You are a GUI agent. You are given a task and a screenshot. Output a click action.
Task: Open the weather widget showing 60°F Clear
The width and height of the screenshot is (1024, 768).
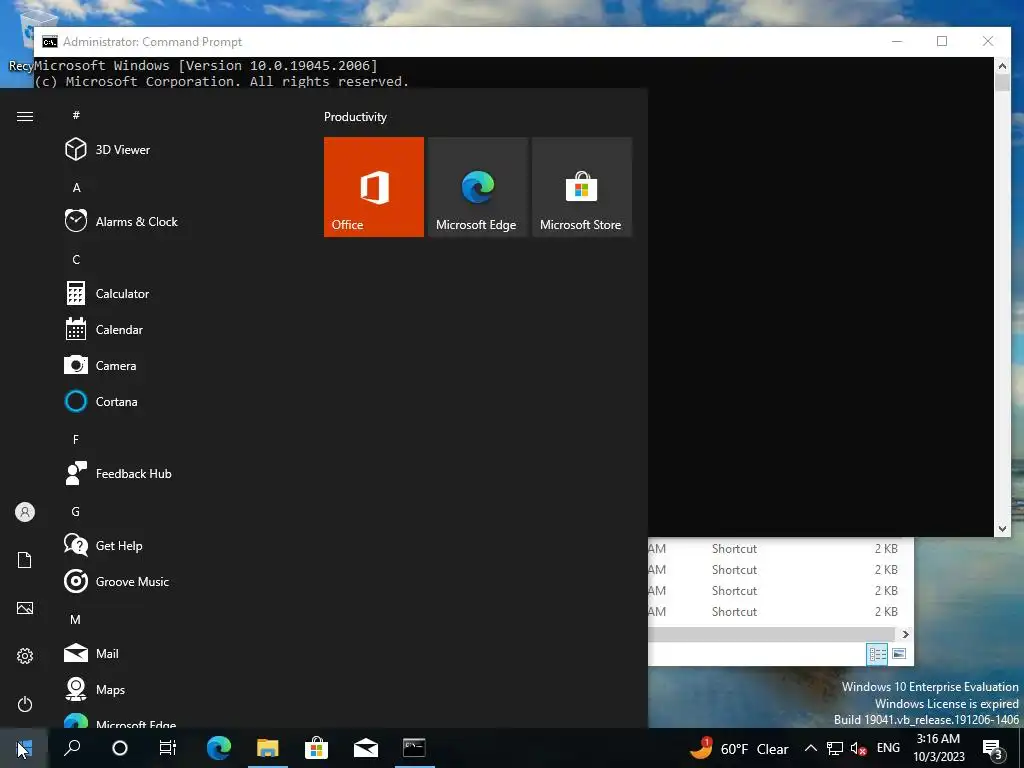point(739,748)
